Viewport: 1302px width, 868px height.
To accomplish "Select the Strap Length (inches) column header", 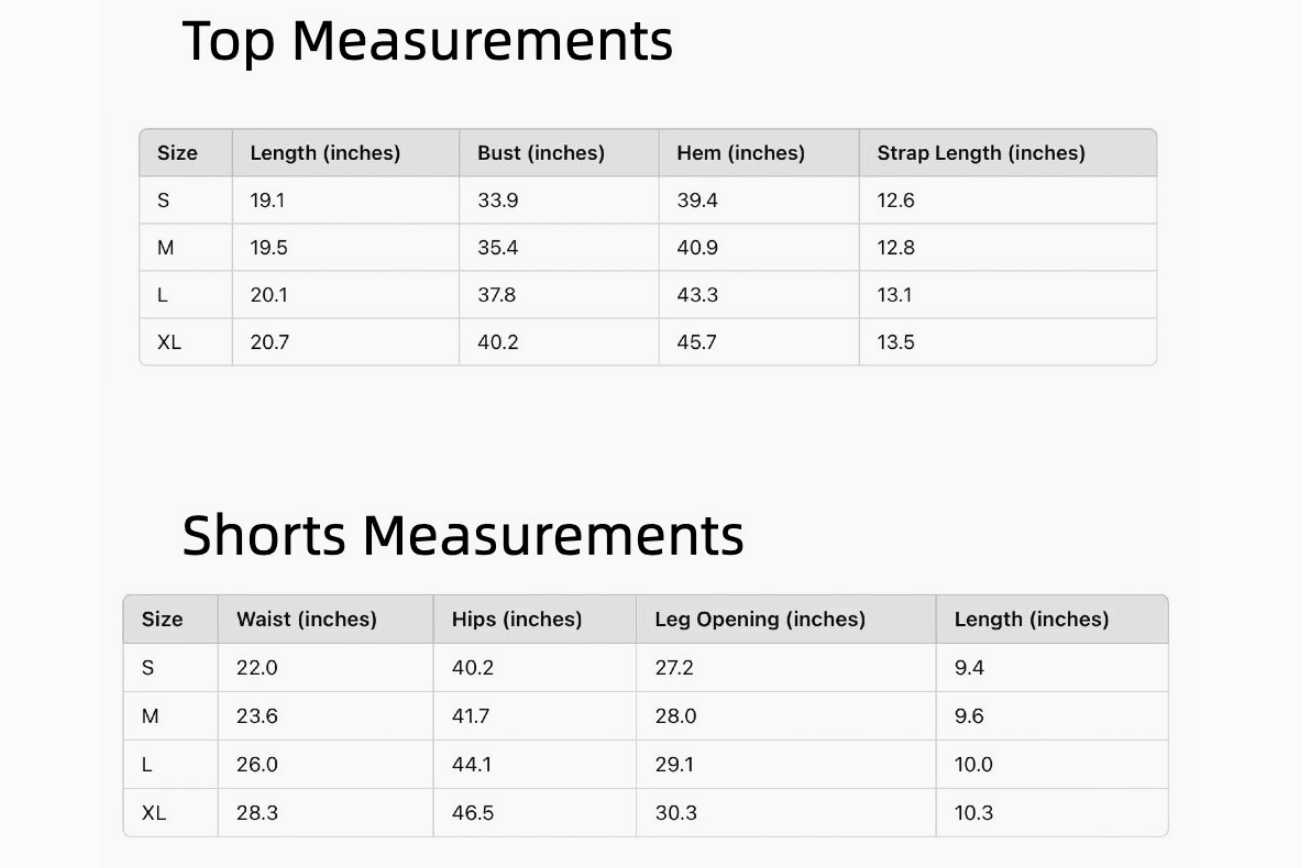I will tap(980, 153).
